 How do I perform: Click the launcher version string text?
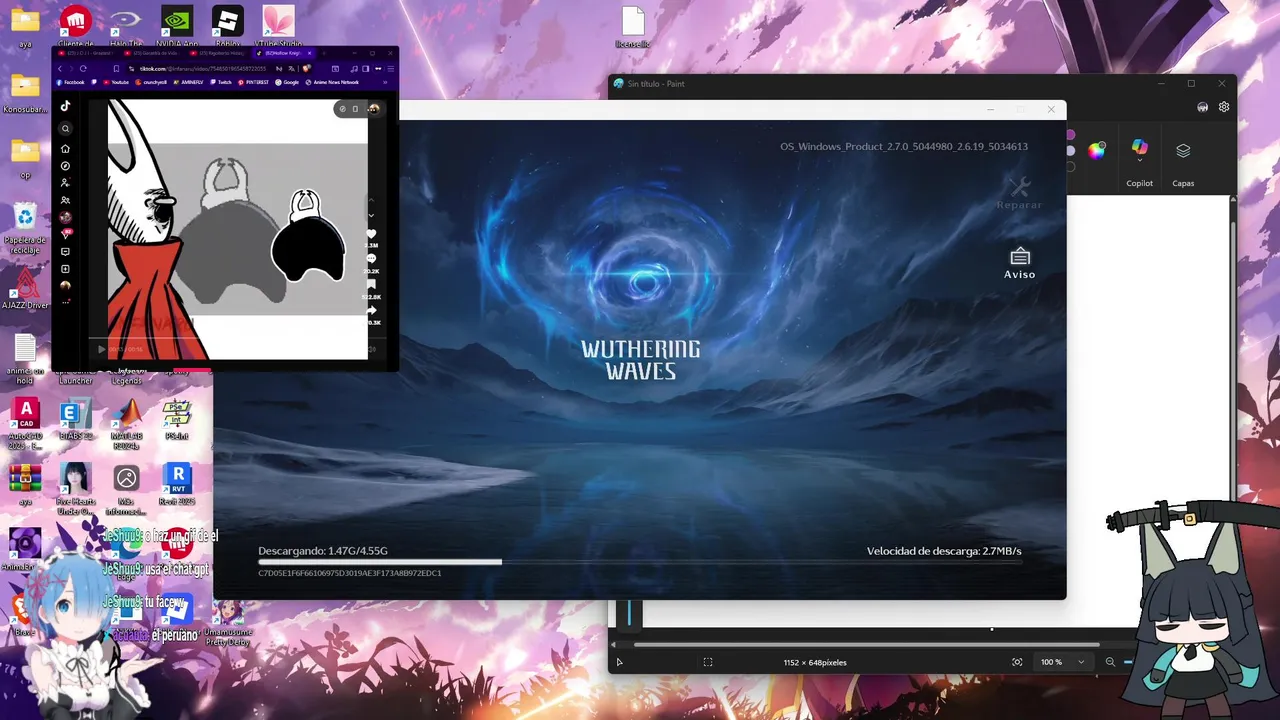pyautogui.click(x=904, y=146)
